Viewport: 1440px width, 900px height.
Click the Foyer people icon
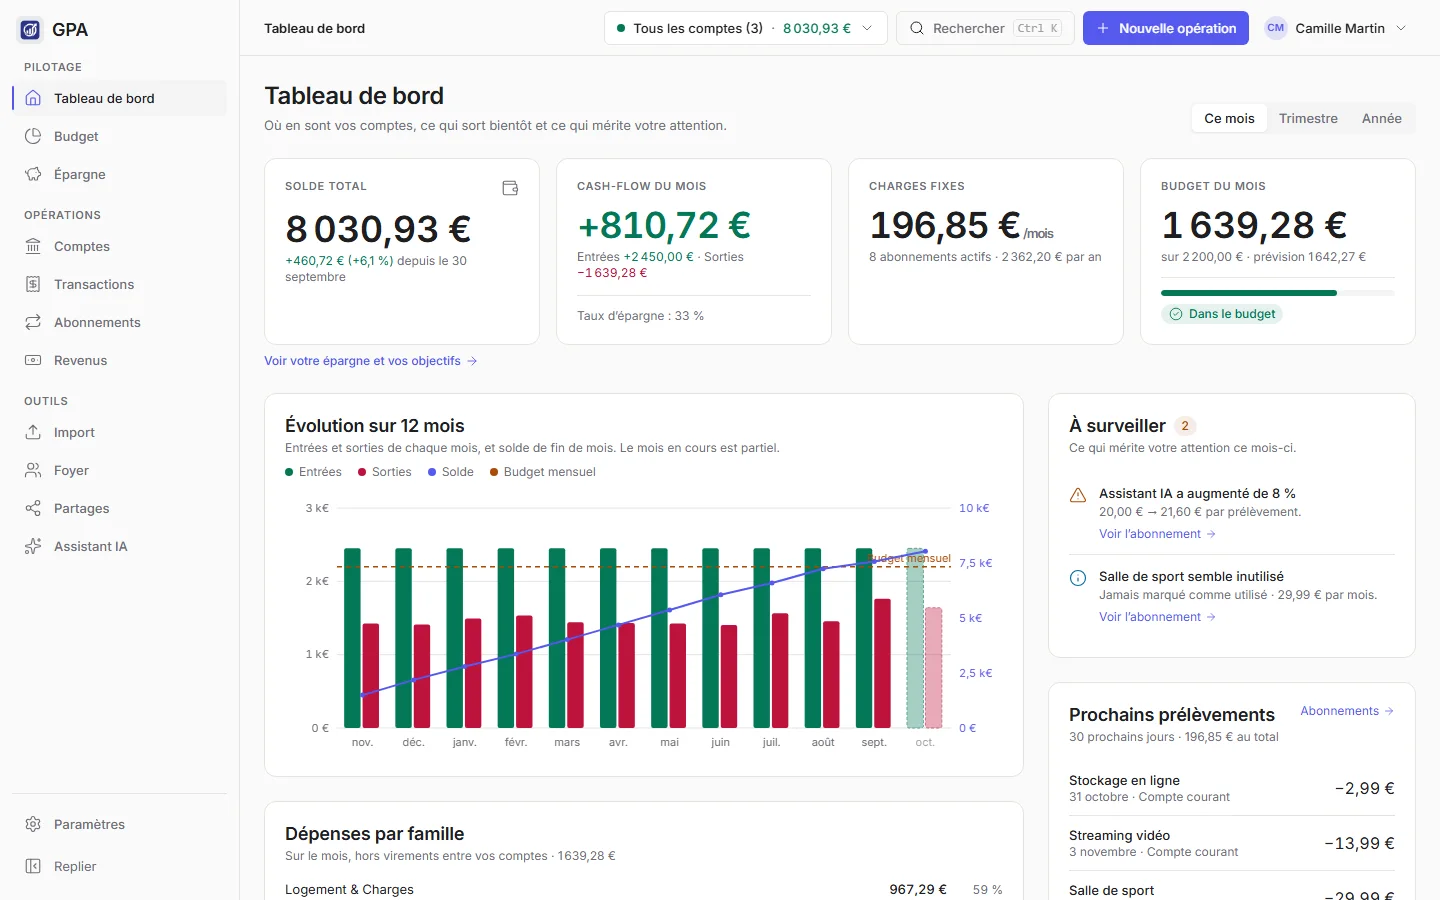coord(33,470)
